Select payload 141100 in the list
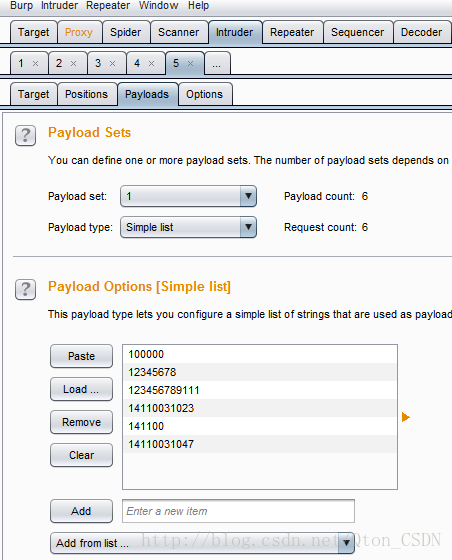Screen dimensions: 452x560 coord(260,426)
